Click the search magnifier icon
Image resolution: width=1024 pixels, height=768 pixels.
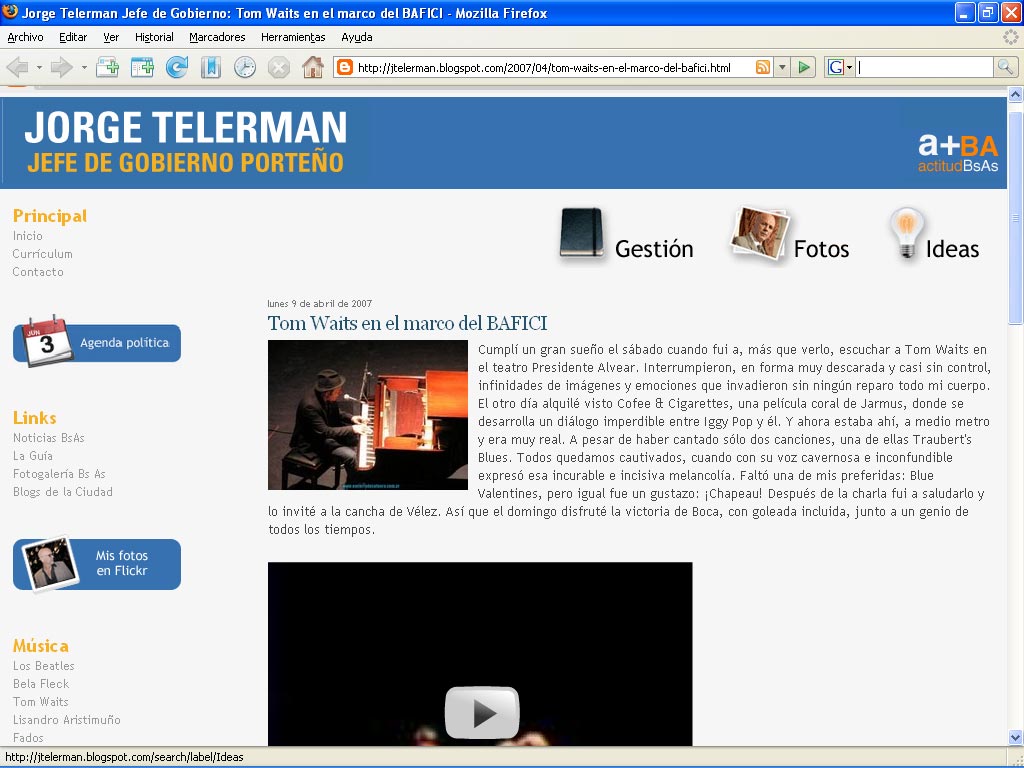(x=1005, y=67)
